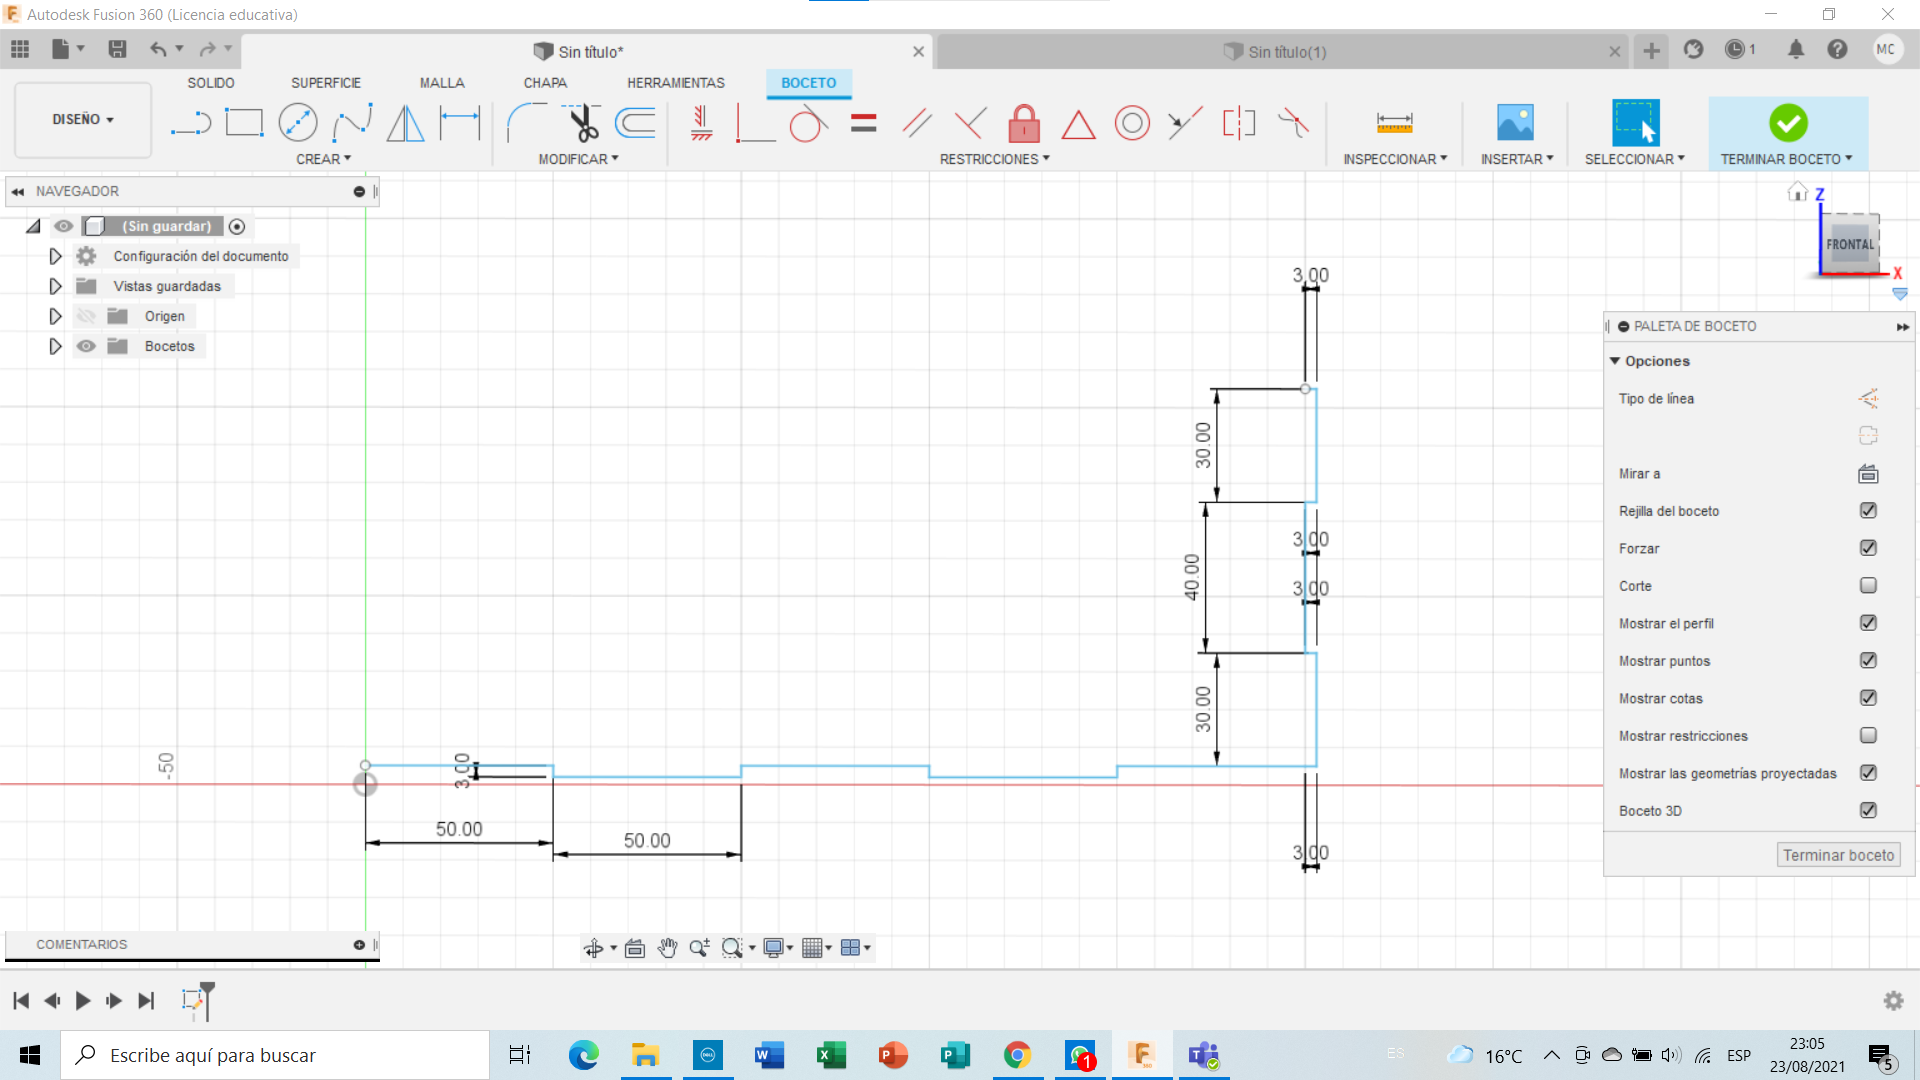Apply the Lock/Fix constraint icon
Image resolution: width=1920 pixels, height=1080 pixels.
coord(1023,124)
